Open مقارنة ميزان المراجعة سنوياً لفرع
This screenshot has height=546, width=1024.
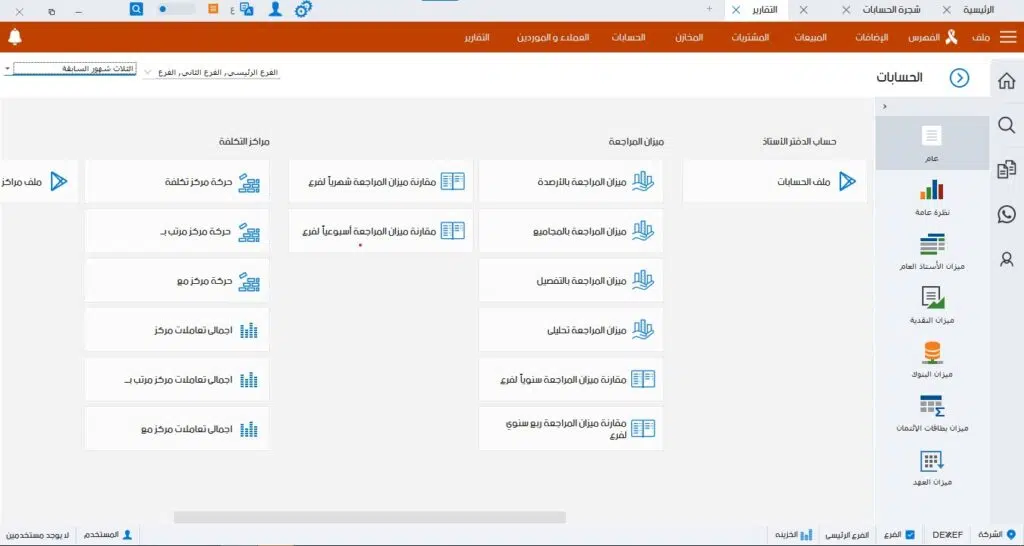click(x=571, y=379)
